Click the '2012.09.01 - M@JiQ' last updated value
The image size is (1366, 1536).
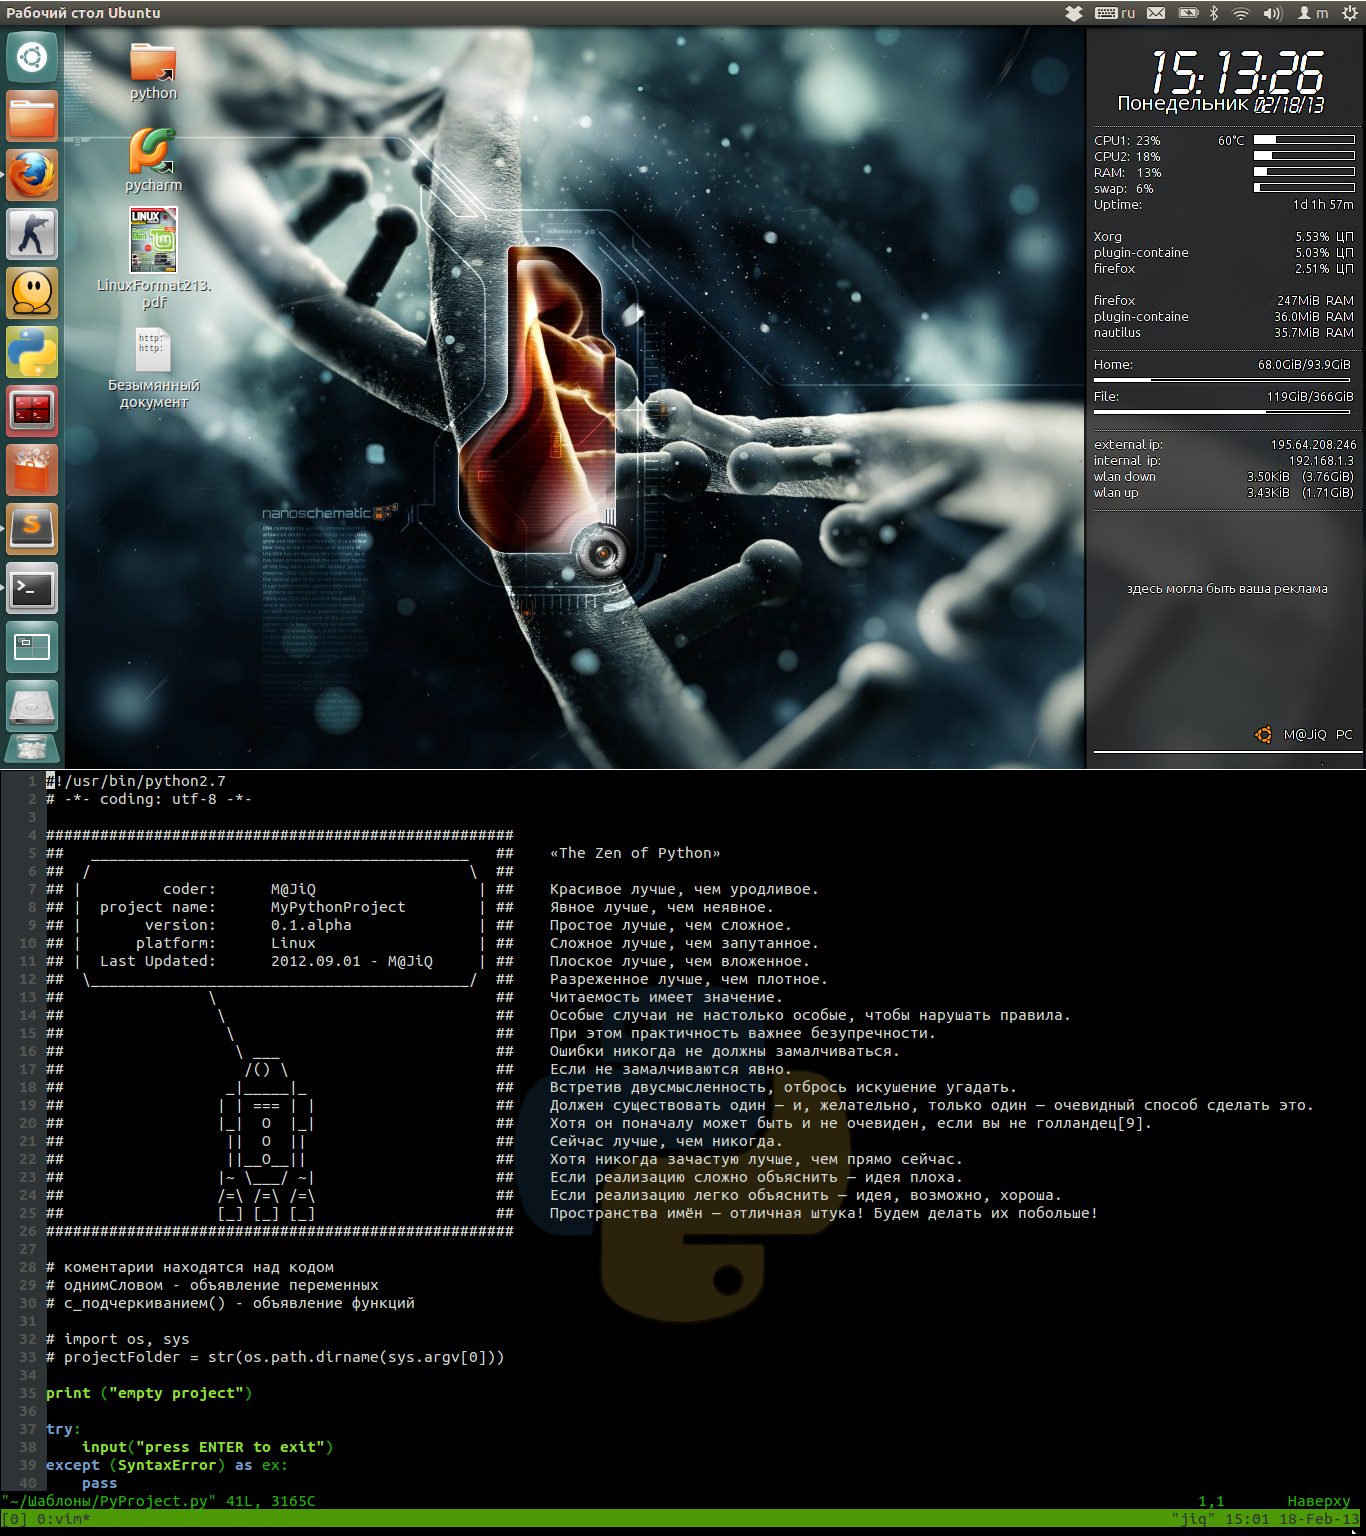(352, 961)
